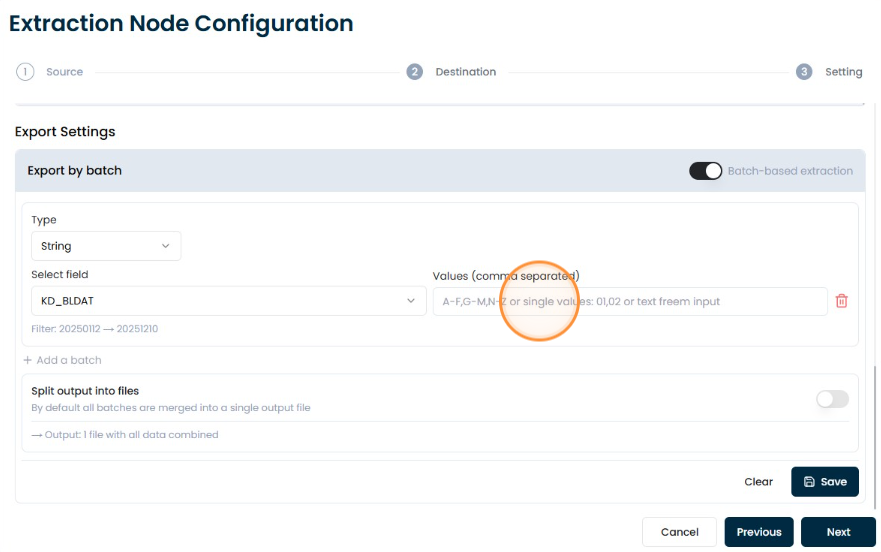Enable the Split output into files toggle
The height and width of the screenshot is (552, 881).
coord(832,399)
